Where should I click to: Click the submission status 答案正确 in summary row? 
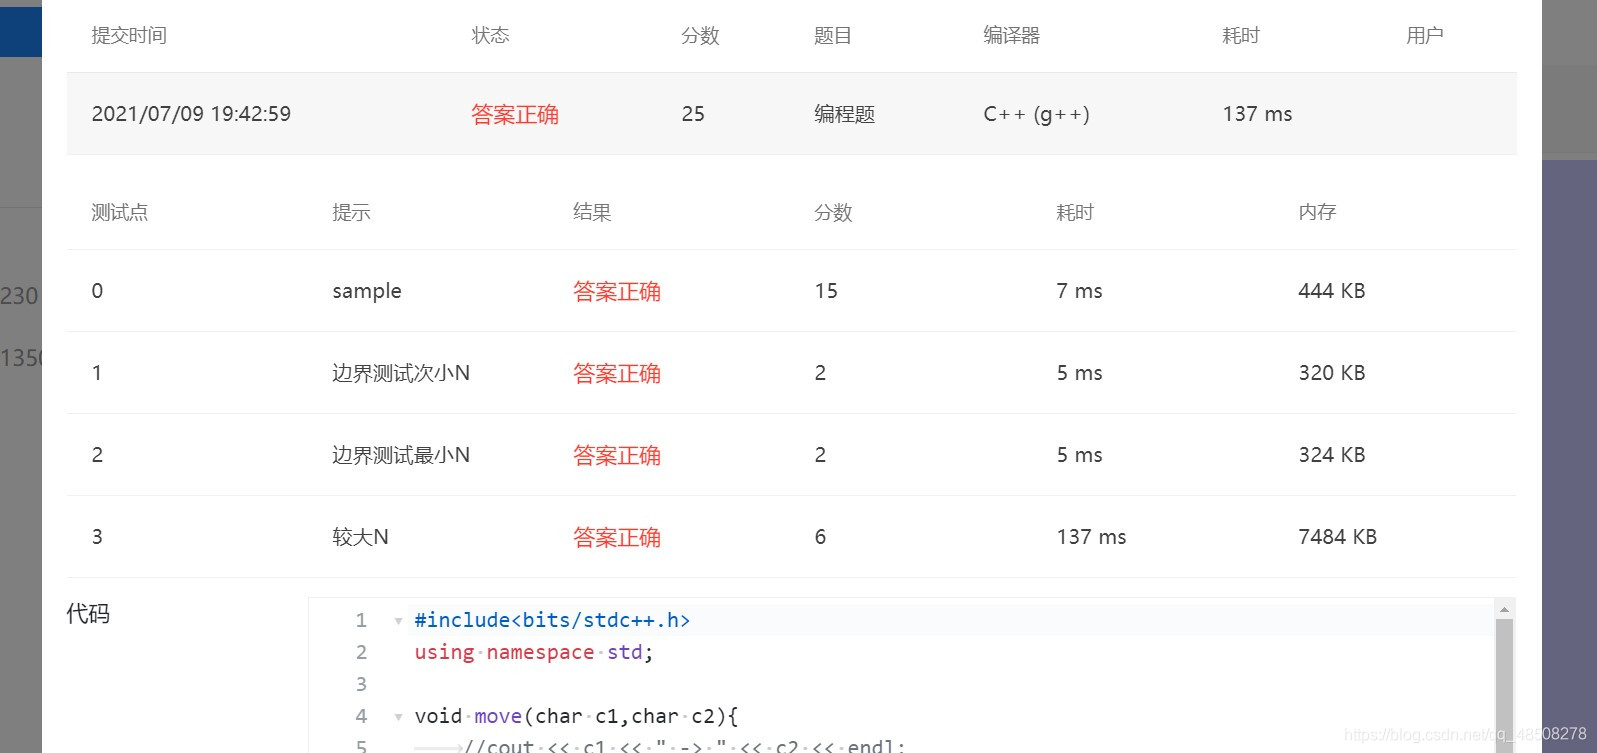[x=515, y=115]
